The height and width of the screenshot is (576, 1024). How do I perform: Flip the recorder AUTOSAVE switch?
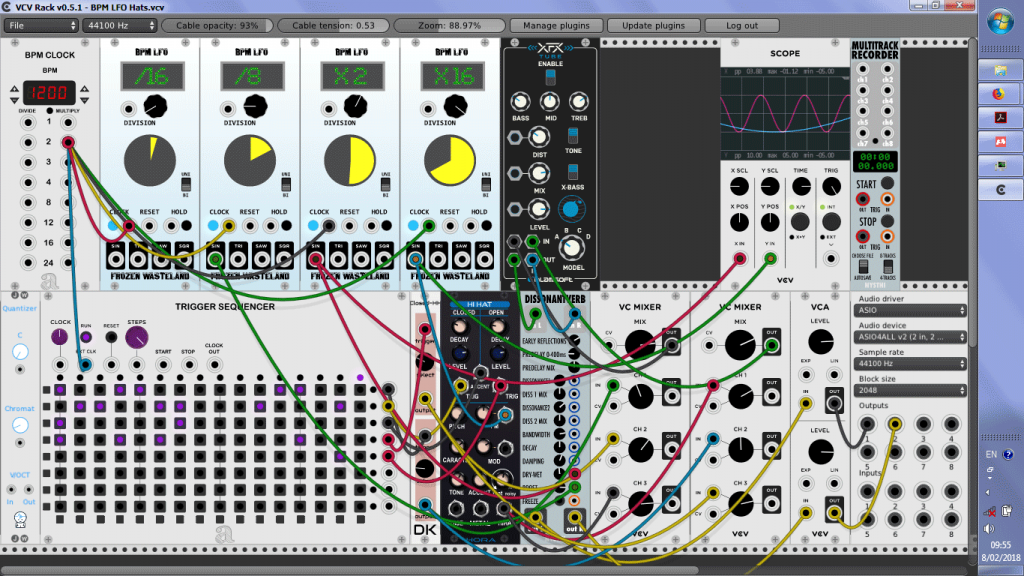click(863, 267)
